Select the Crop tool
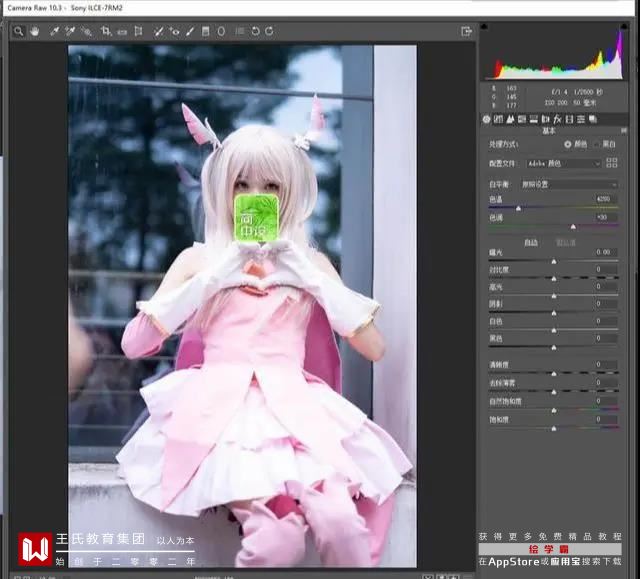The height and width of the screenshot is (579, 640). click(x=106, y=31)
